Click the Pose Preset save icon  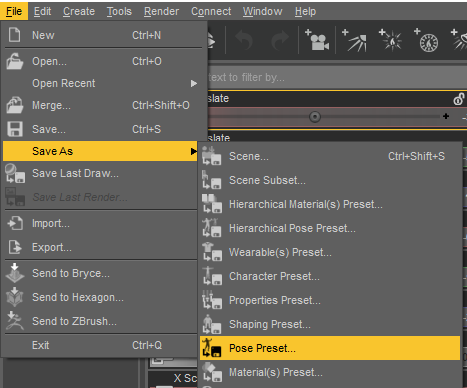pos(212,348)
